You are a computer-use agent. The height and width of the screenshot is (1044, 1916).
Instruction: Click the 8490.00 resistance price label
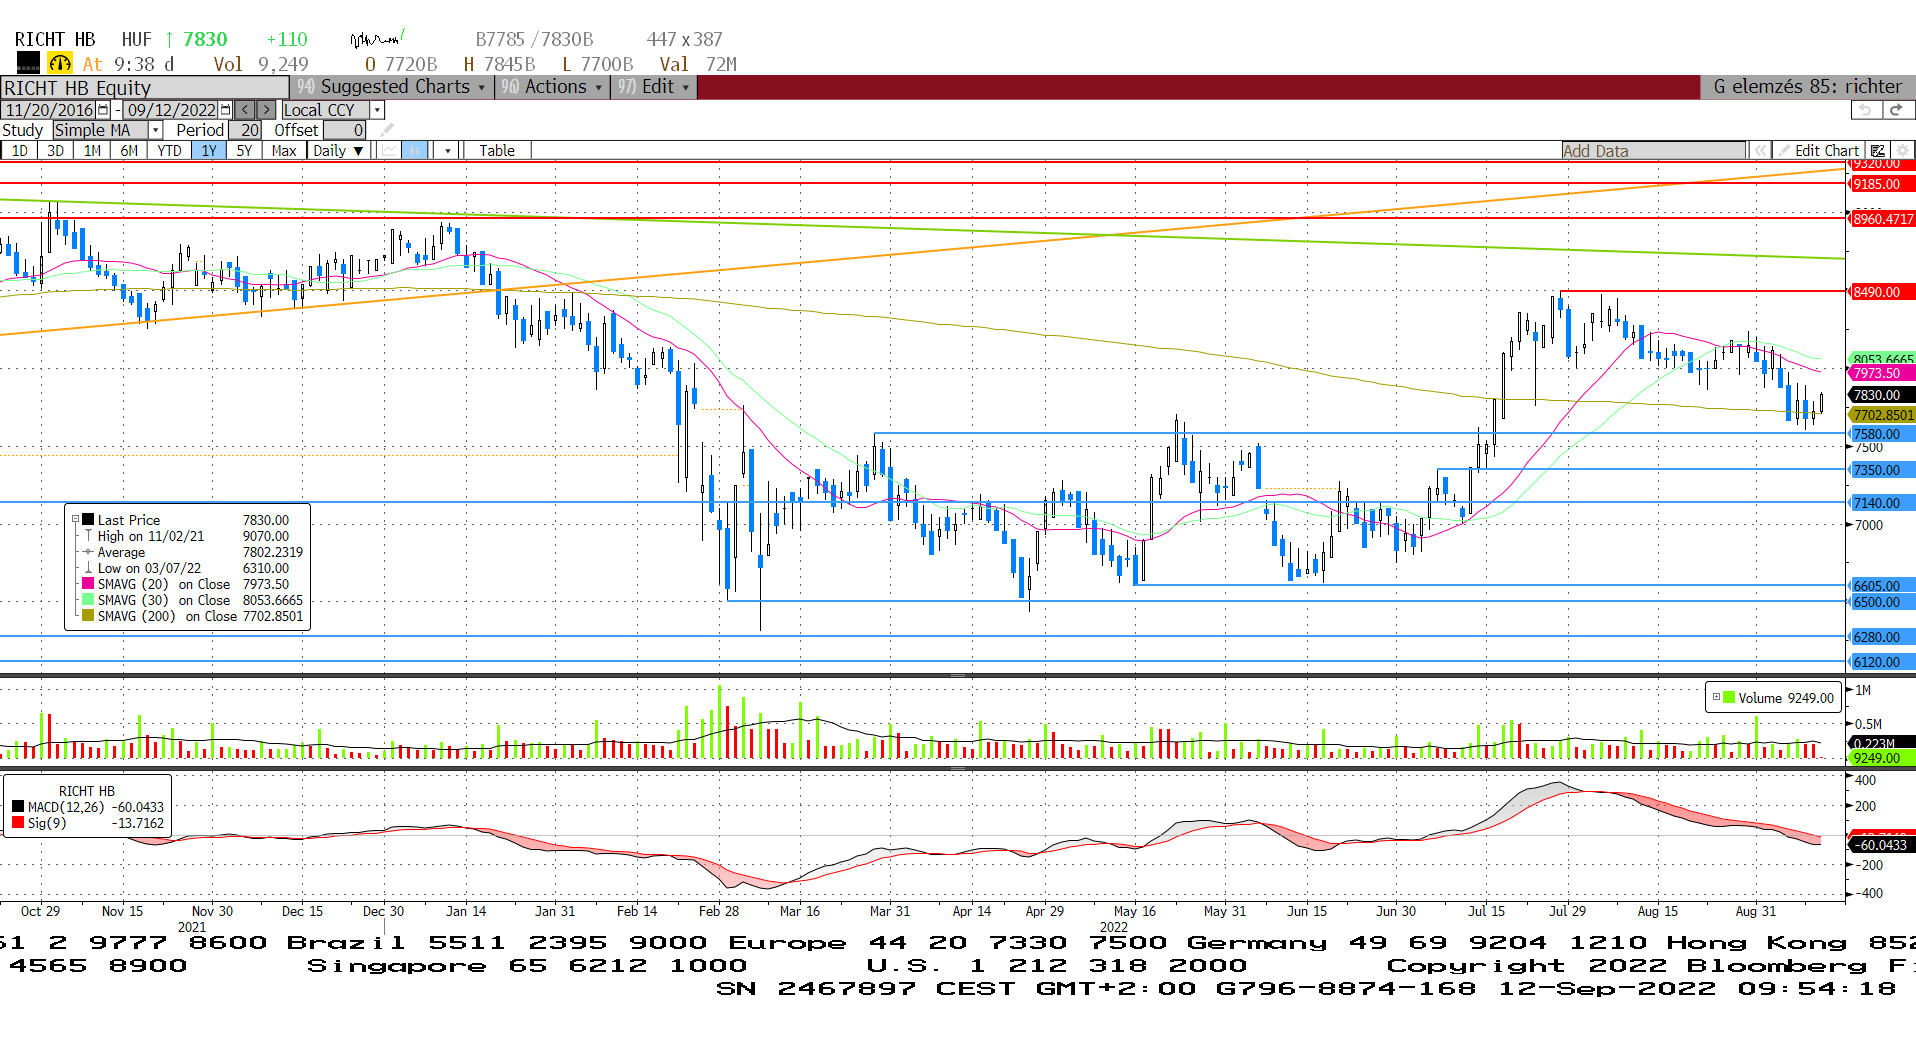click(x=1881, y=293)
